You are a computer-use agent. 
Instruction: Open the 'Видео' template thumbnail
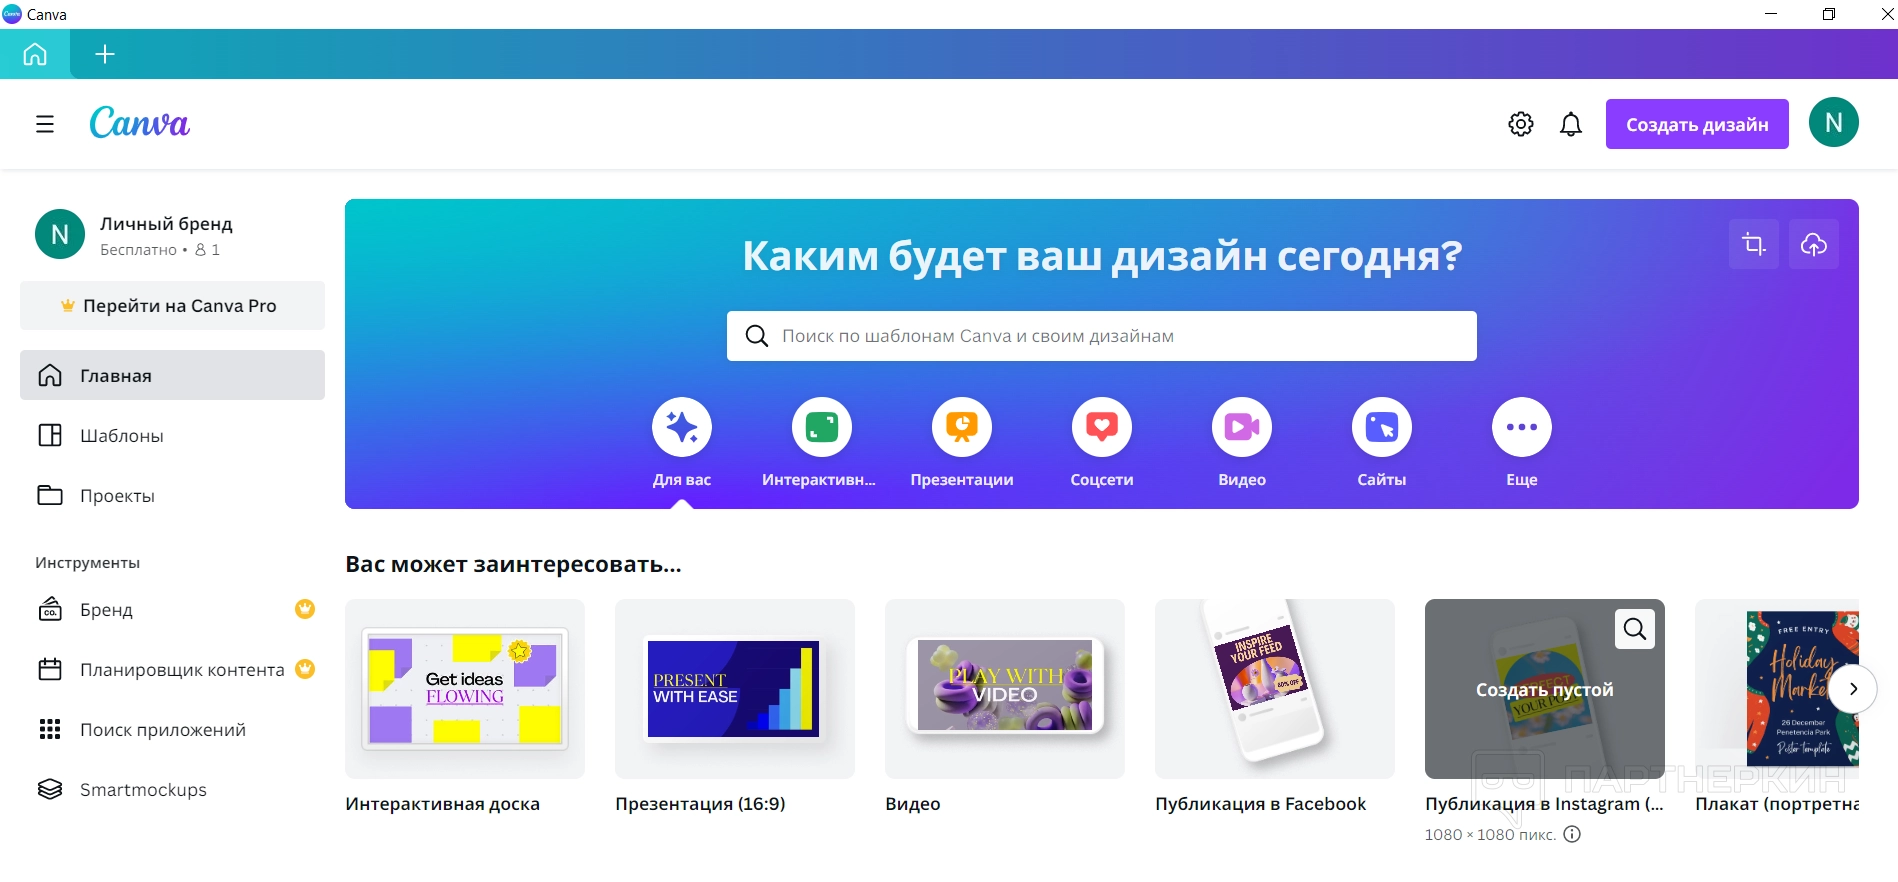pyautogui.click(x=1005, y=689)
